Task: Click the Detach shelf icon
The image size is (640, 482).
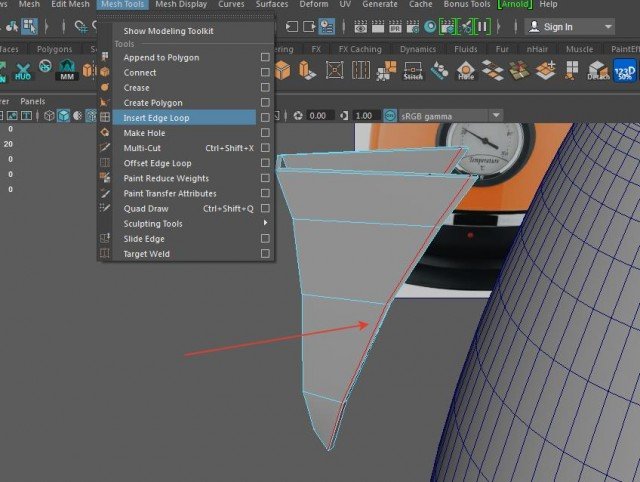Action: tap(598, 70)
